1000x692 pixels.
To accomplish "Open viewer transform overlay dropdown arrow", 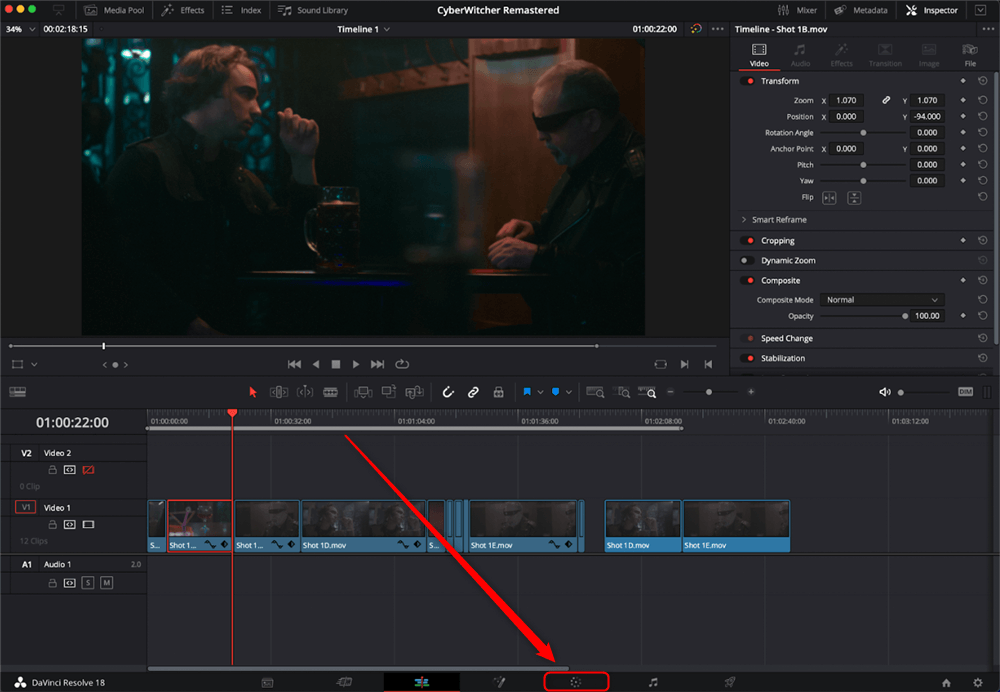I will 34,365.
